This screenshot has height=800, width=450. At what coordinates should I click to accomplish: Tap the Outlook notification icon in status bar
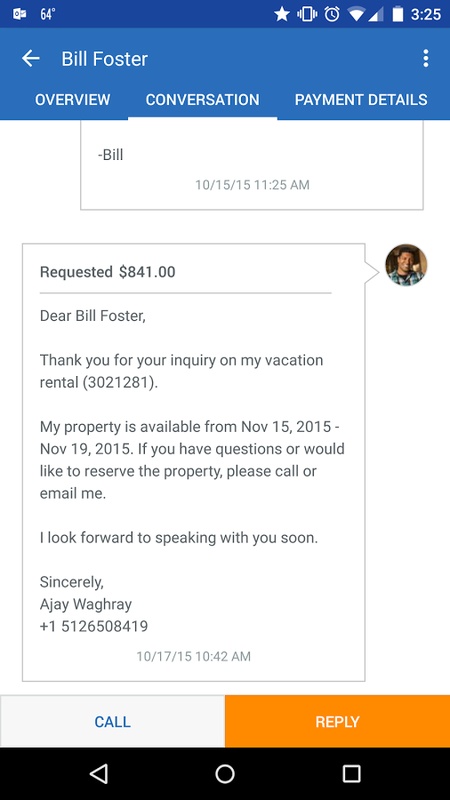click(x=19, y=14)
